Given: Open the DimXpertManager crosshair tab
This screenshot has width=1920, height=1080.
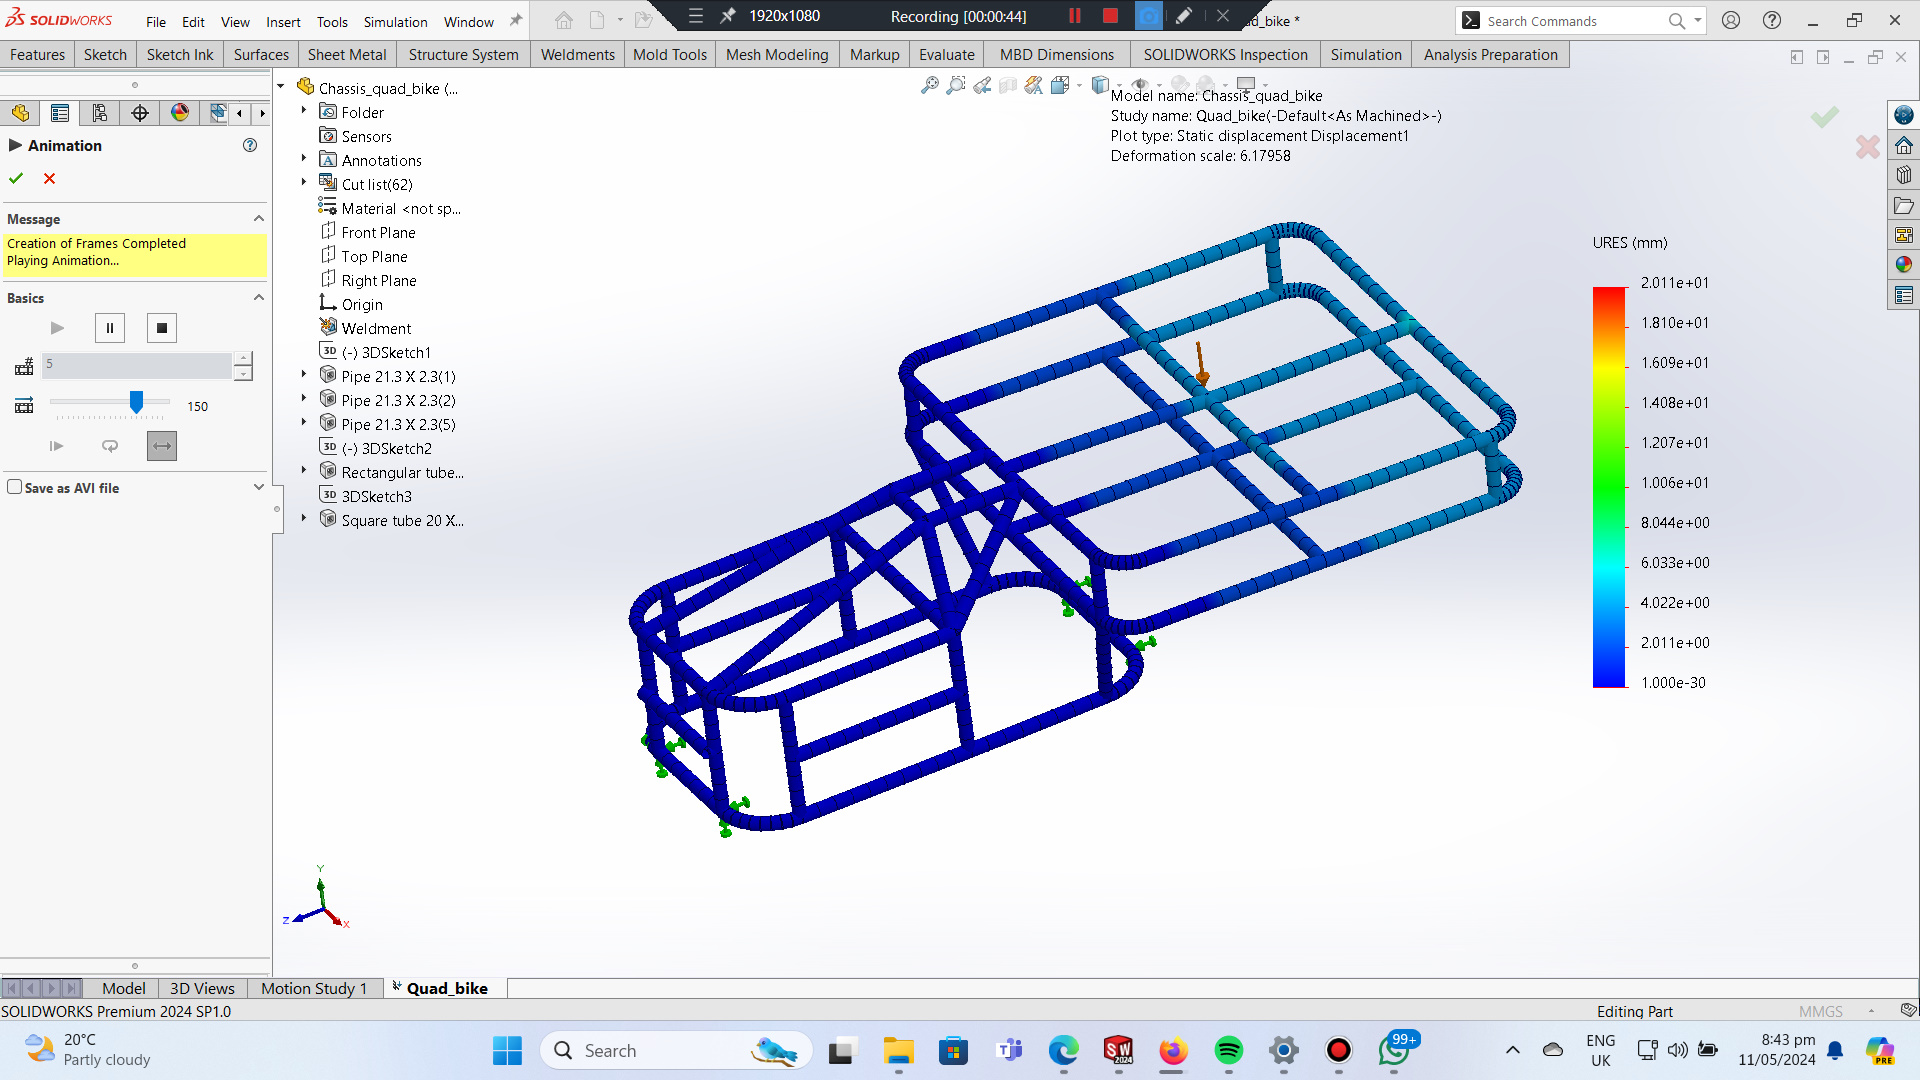Looking at the screenshot, I should click(x=140, y=113).
